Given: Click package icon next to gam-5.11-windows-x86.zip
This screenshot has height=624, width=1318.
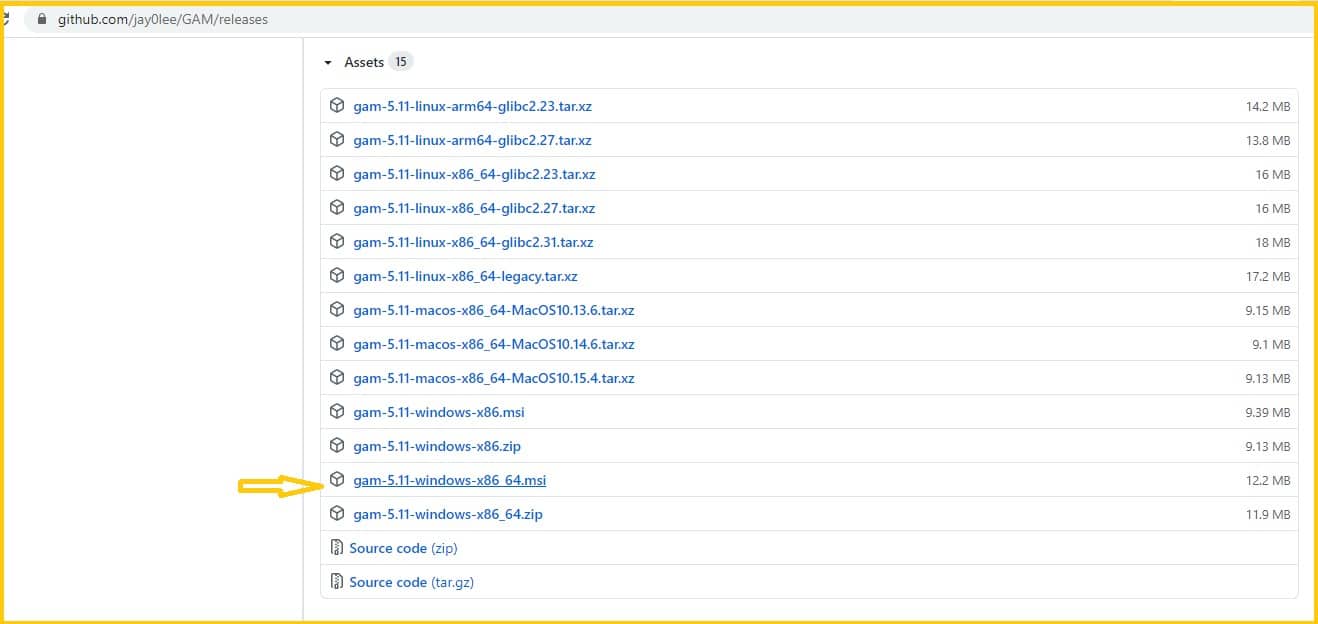Looking at the screenshot, I should (x=337, y=446).
